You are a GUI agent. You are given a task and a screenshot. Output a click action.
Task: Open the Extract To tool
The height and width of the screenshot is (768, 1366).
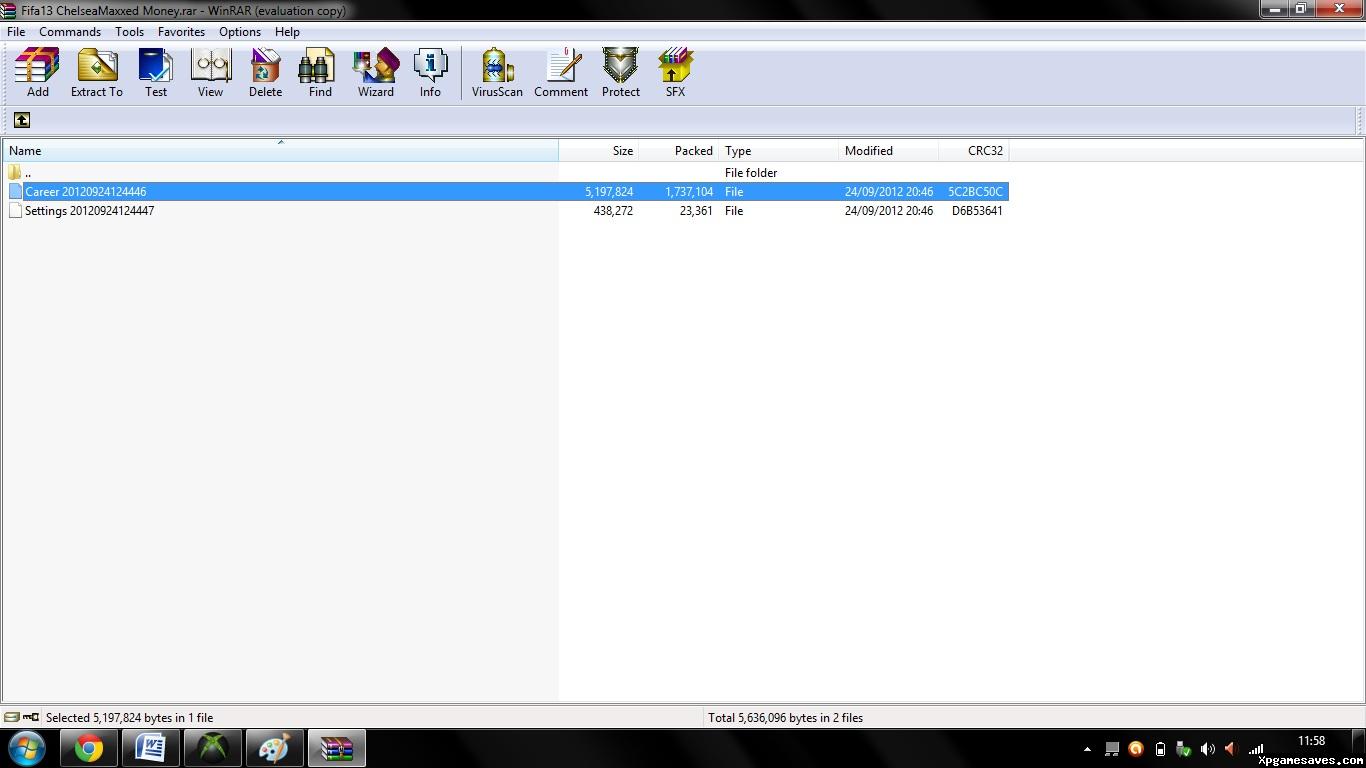point(97,73)
